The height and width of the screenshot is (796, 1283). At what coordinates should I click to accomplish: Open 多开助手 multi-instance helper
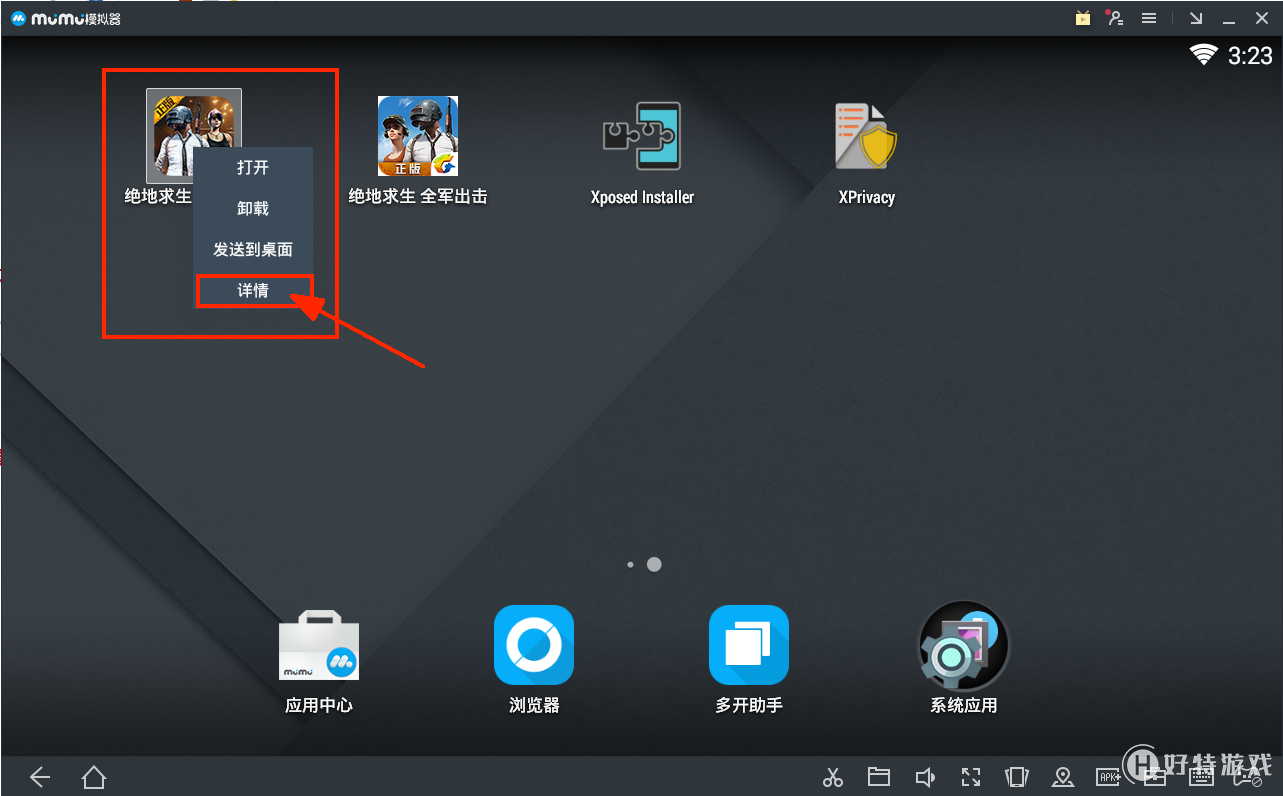tap(749, 645)
